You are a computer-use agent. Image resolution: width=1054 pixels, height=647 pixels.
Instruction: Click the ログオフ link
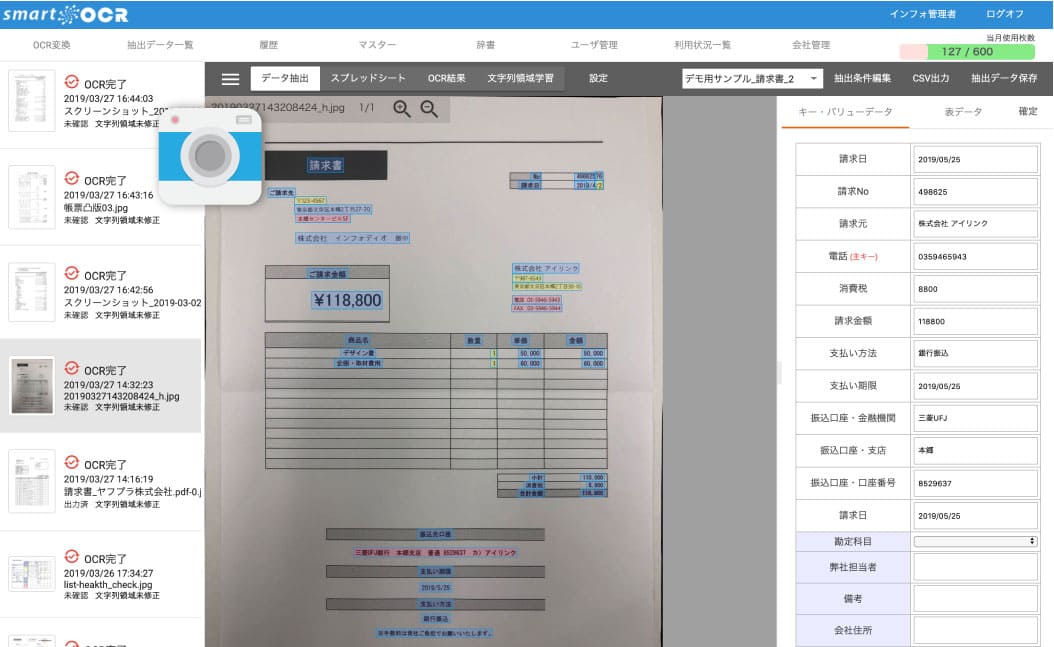(1005, 14)
